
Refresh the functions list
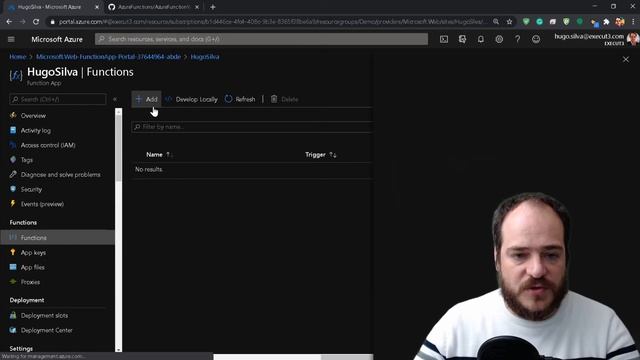[240, 99]
